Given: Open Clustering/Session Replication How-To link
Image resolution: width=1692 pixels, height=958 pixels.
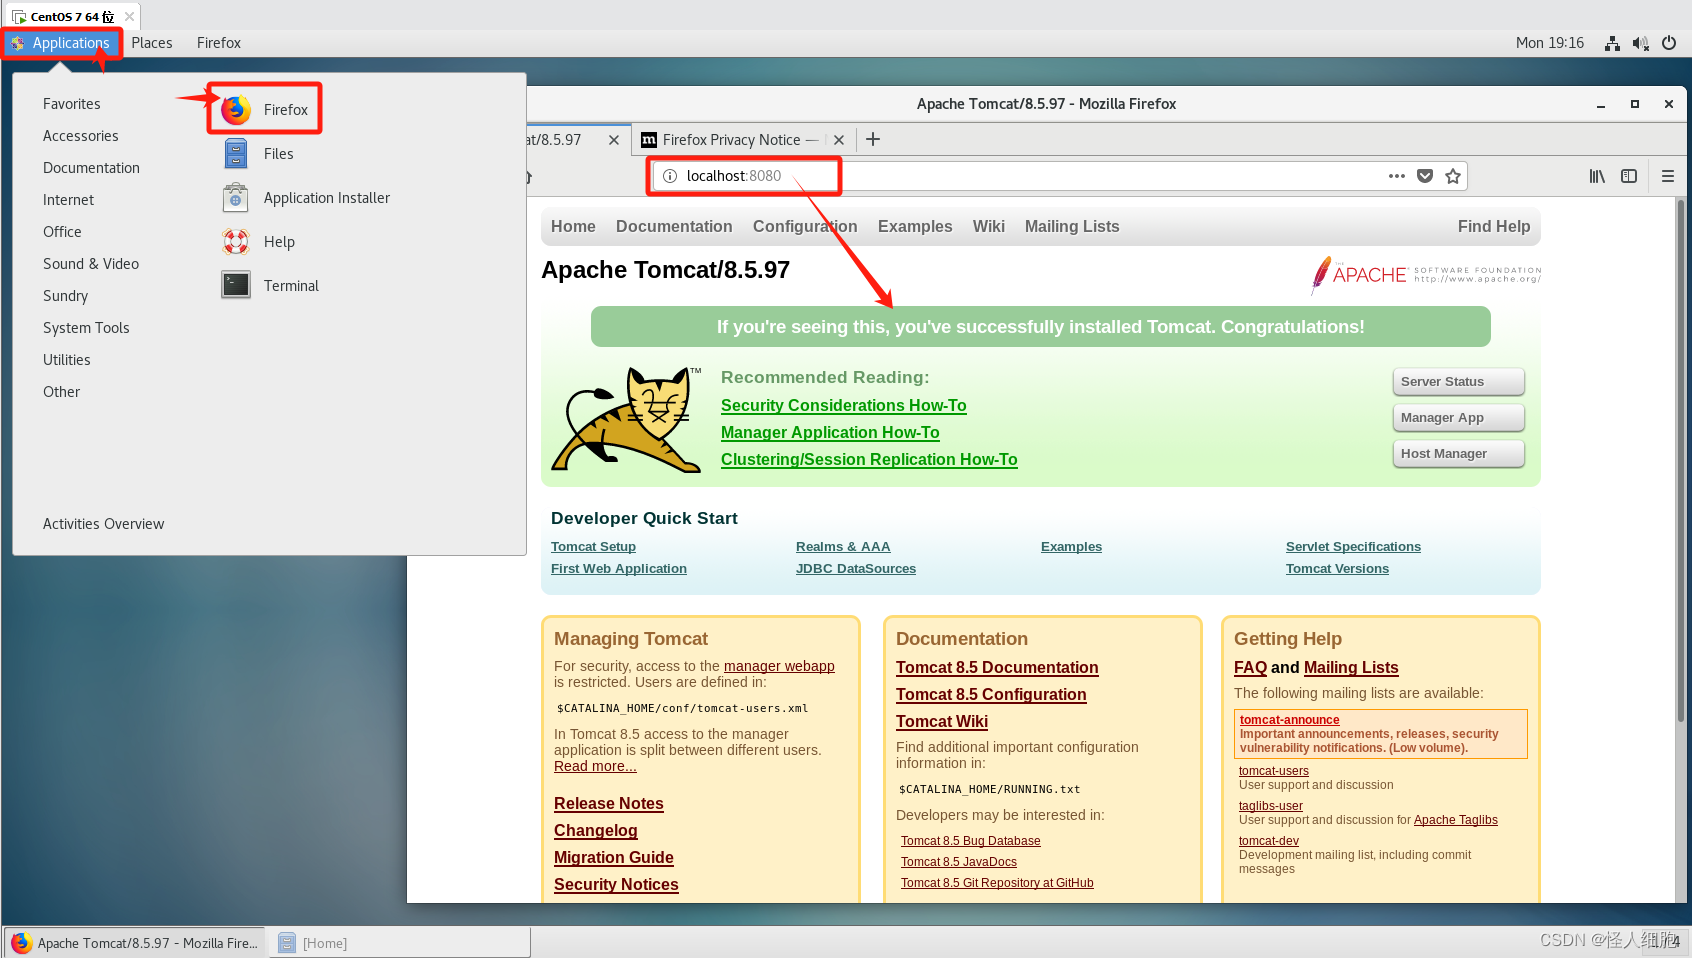Looking at the screenshot, I should click(x=869, y=460).
